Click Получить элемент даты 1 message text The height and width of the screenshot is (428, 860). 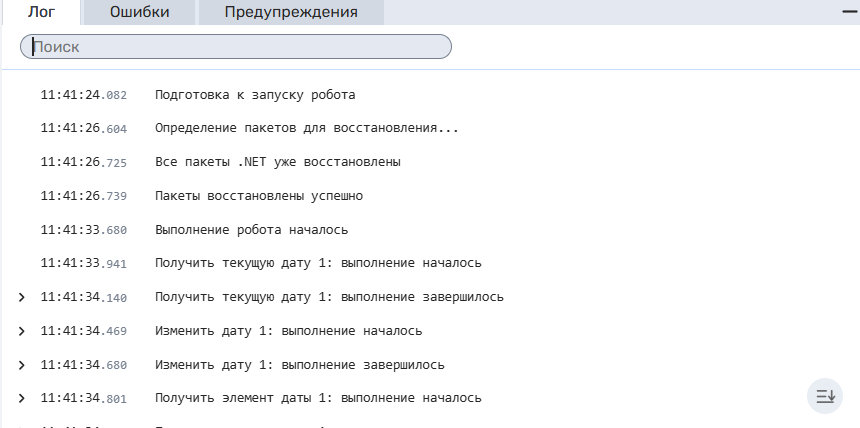(318, 398)
